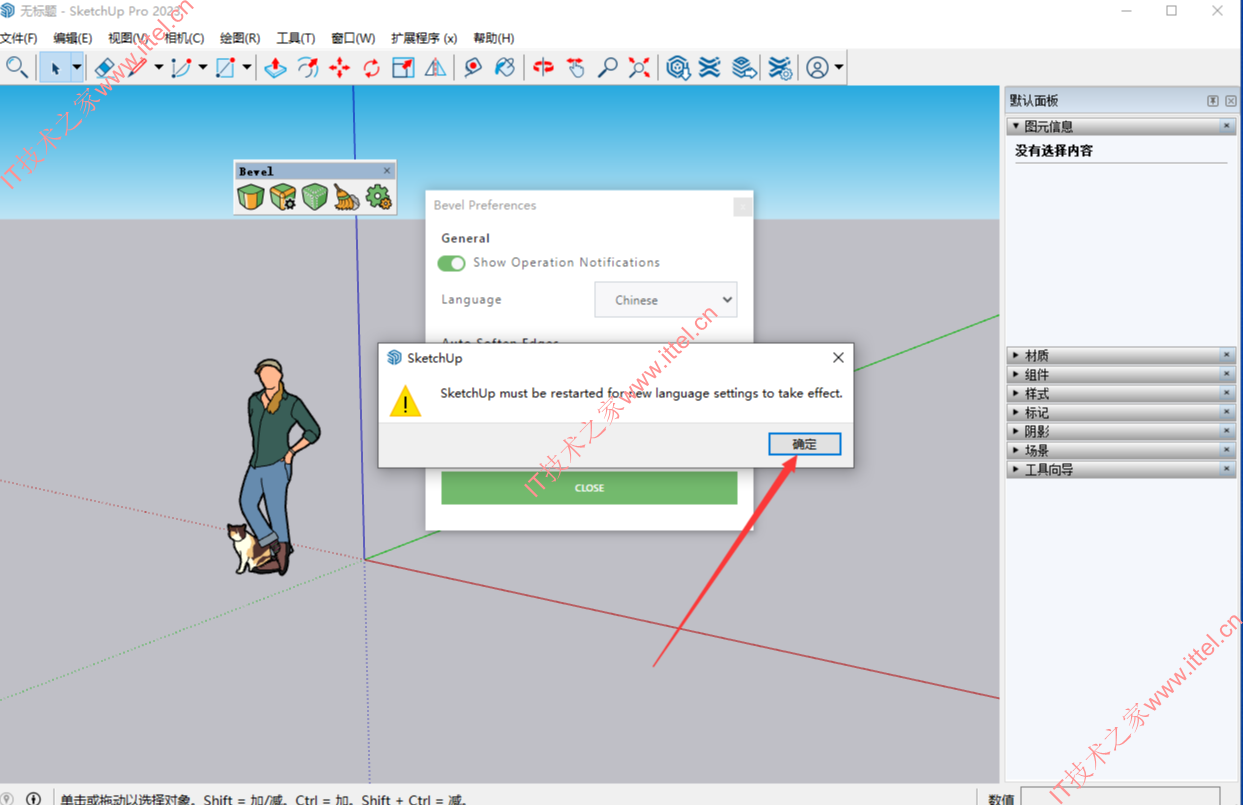Open Bevel with settings cube icon
1243x805 pixels.
[x=283, y=197]
